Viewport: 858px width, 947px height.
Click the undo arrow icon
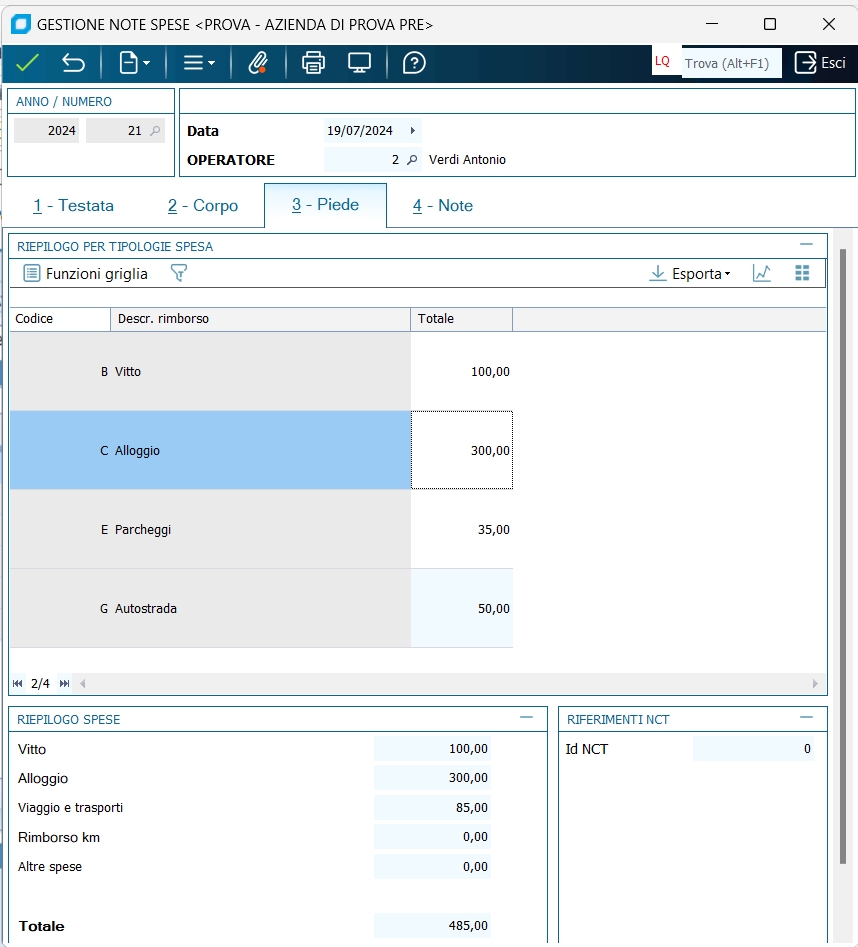point(73,63)
